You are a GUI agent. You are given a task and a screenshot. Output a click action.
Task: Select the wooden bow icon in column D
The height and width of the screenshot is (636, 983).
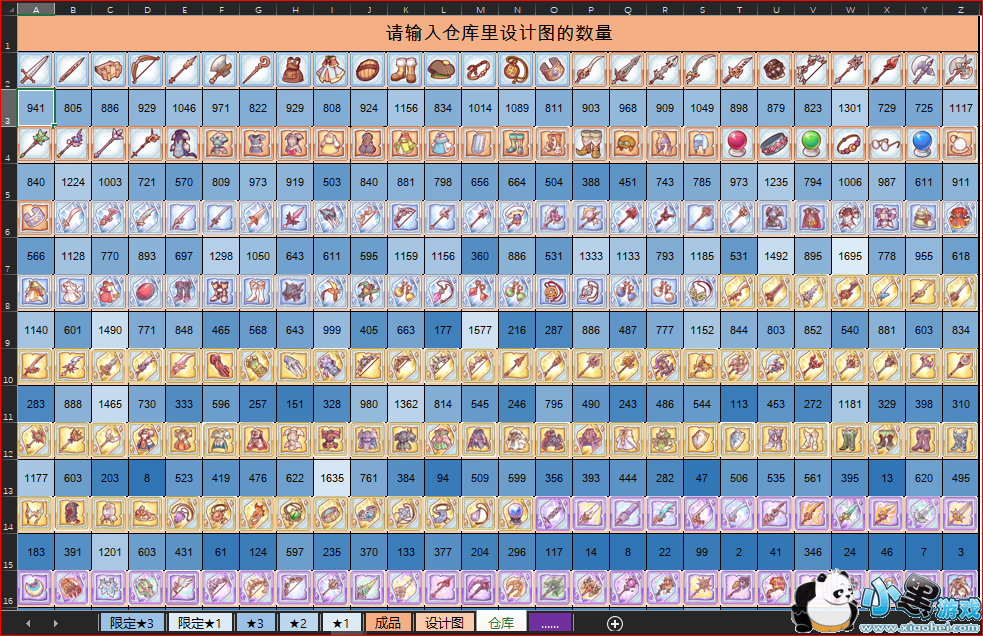pos(147,70)
